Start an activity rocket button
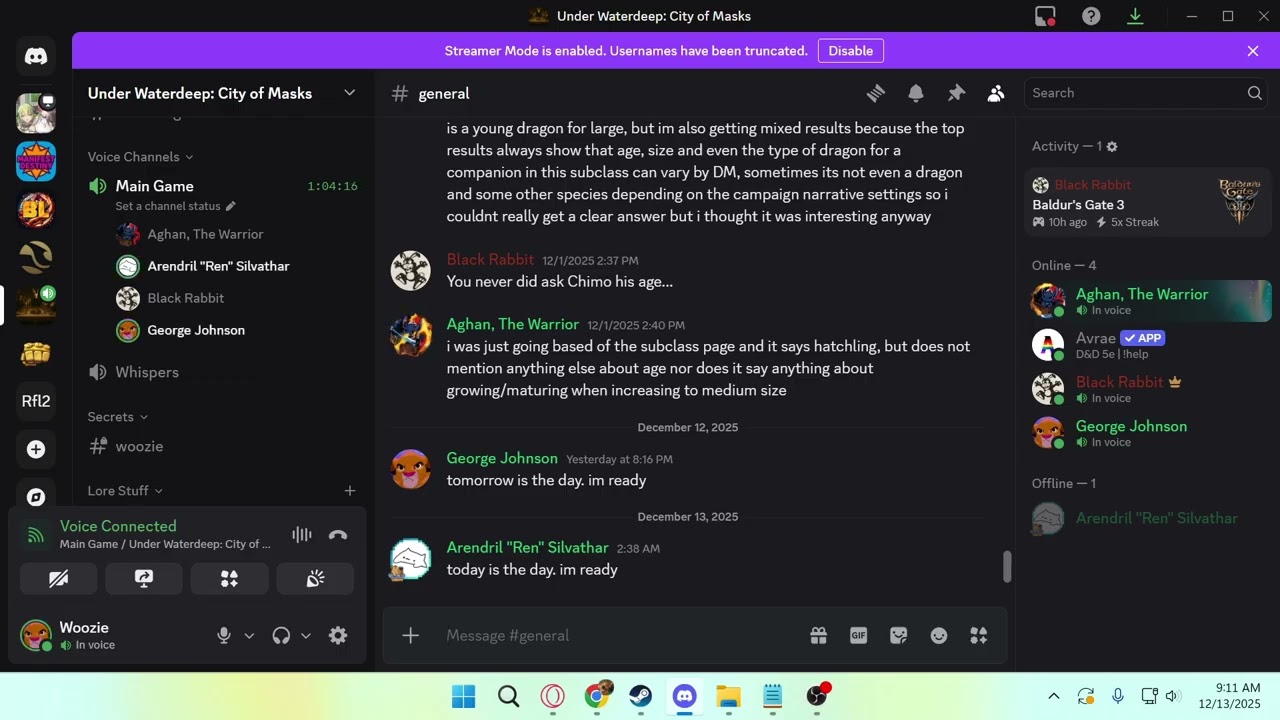The width and height of the screenshot is (1280, 720). 230,579
